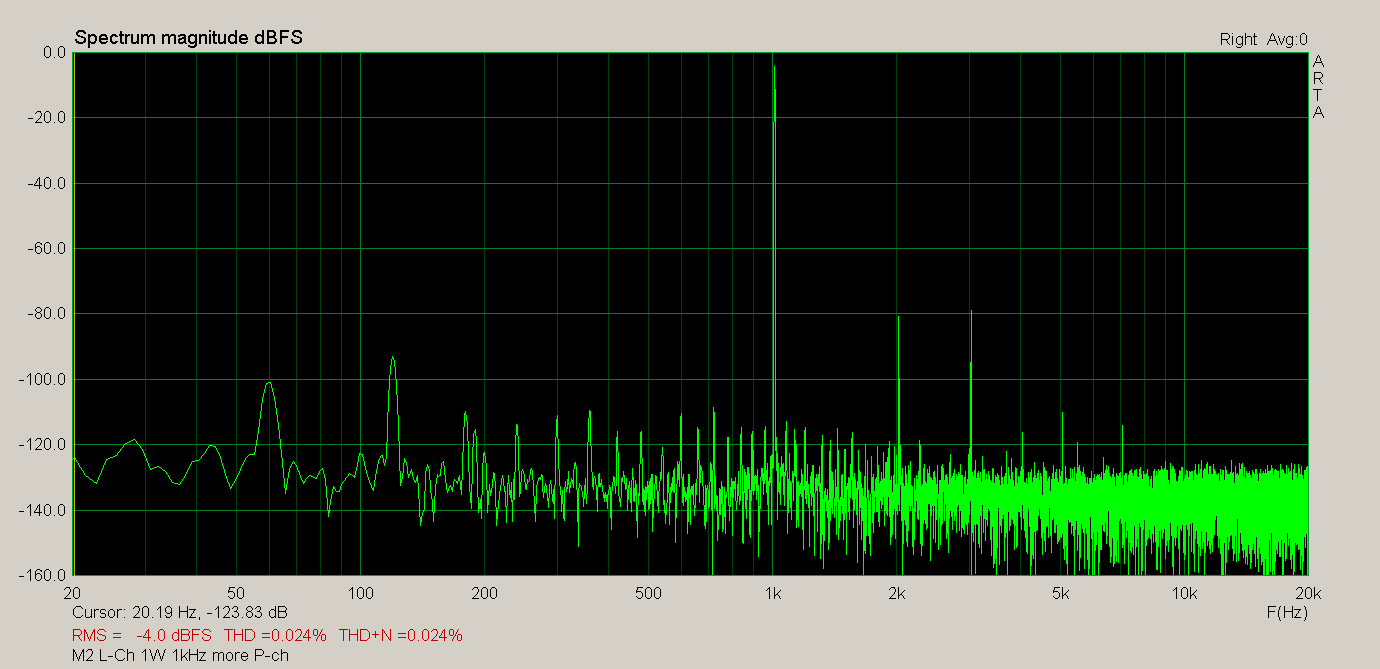Image resolution: width=1380 pixels, height=669 pixels.
Task: Click the 50 Hz frequency axis label
Action: pos(236,593)
